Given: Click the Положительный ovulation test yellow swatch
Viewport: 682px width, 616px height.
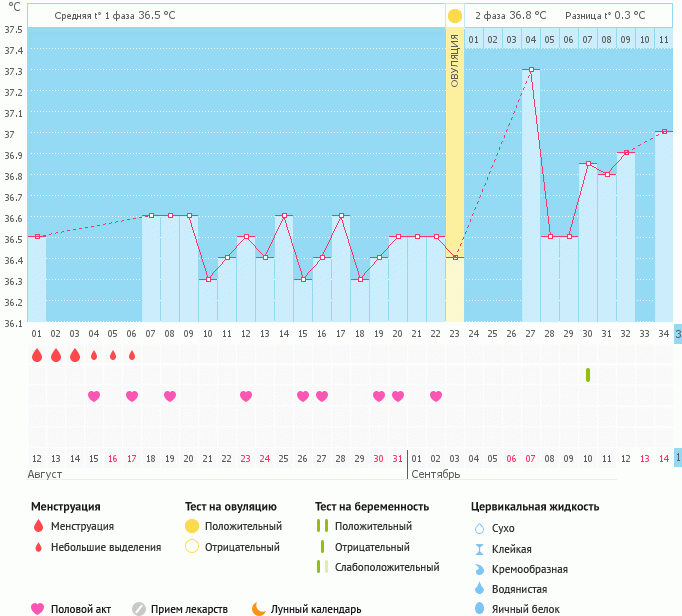Looking at the screenshot, I should click(x=192, y=526).
